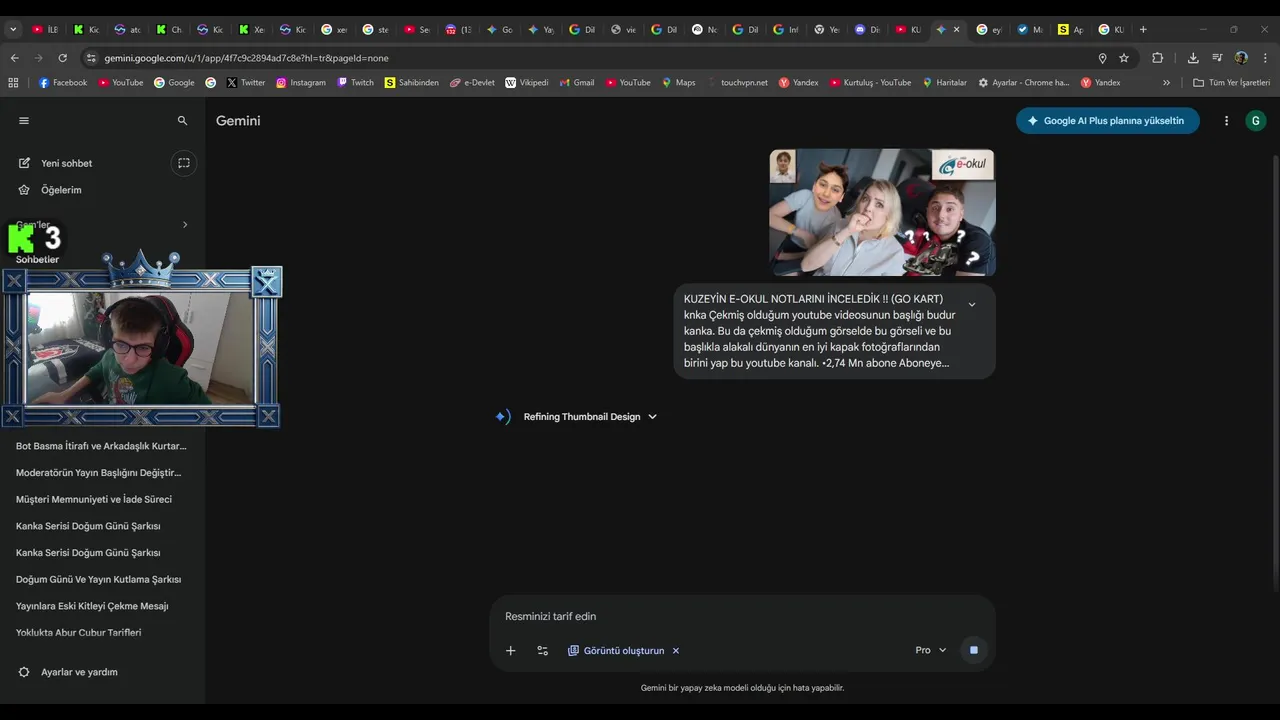Open the Gmail bookmark
Image resolution: width=1280 pixels, height=720 pixels.
pos(578,83)
